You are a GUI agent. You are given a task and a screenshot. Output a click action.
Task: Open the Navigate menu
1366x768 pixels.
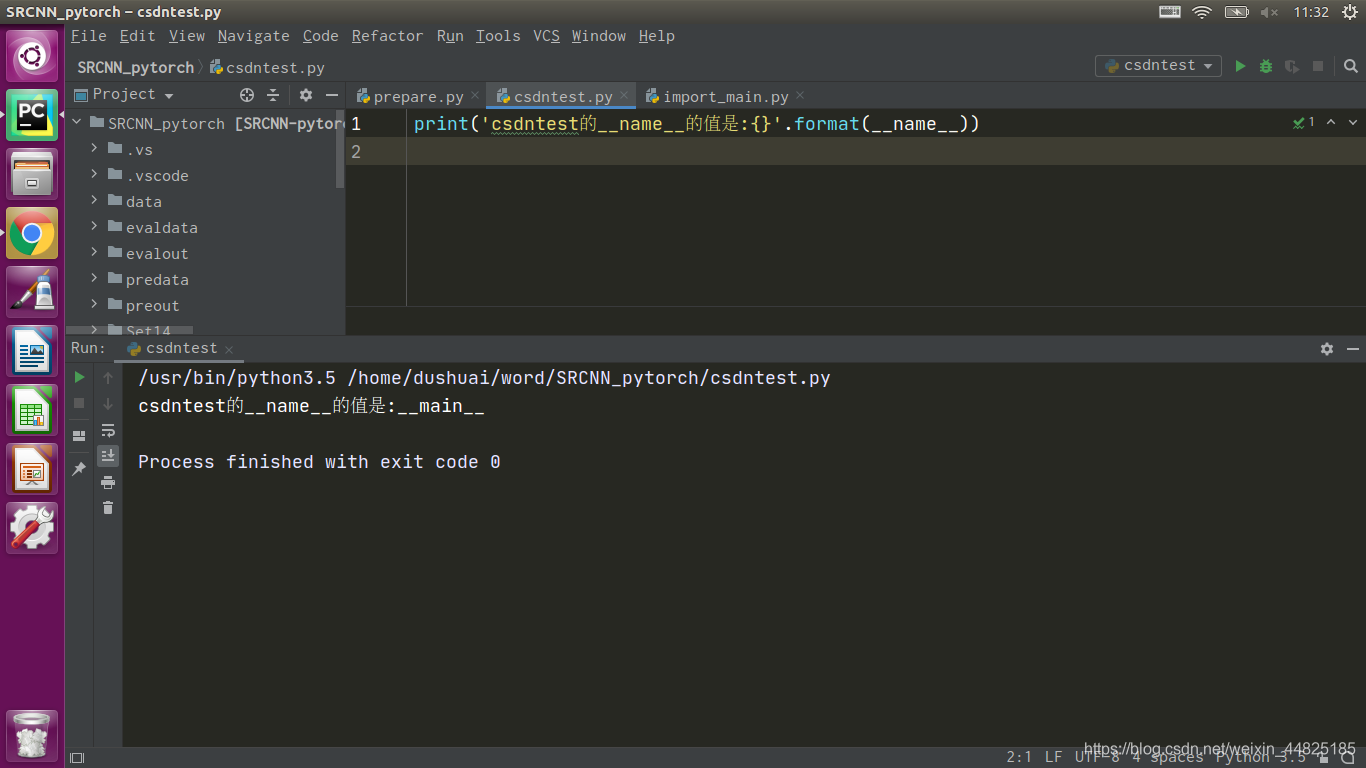tap(253, 36)
